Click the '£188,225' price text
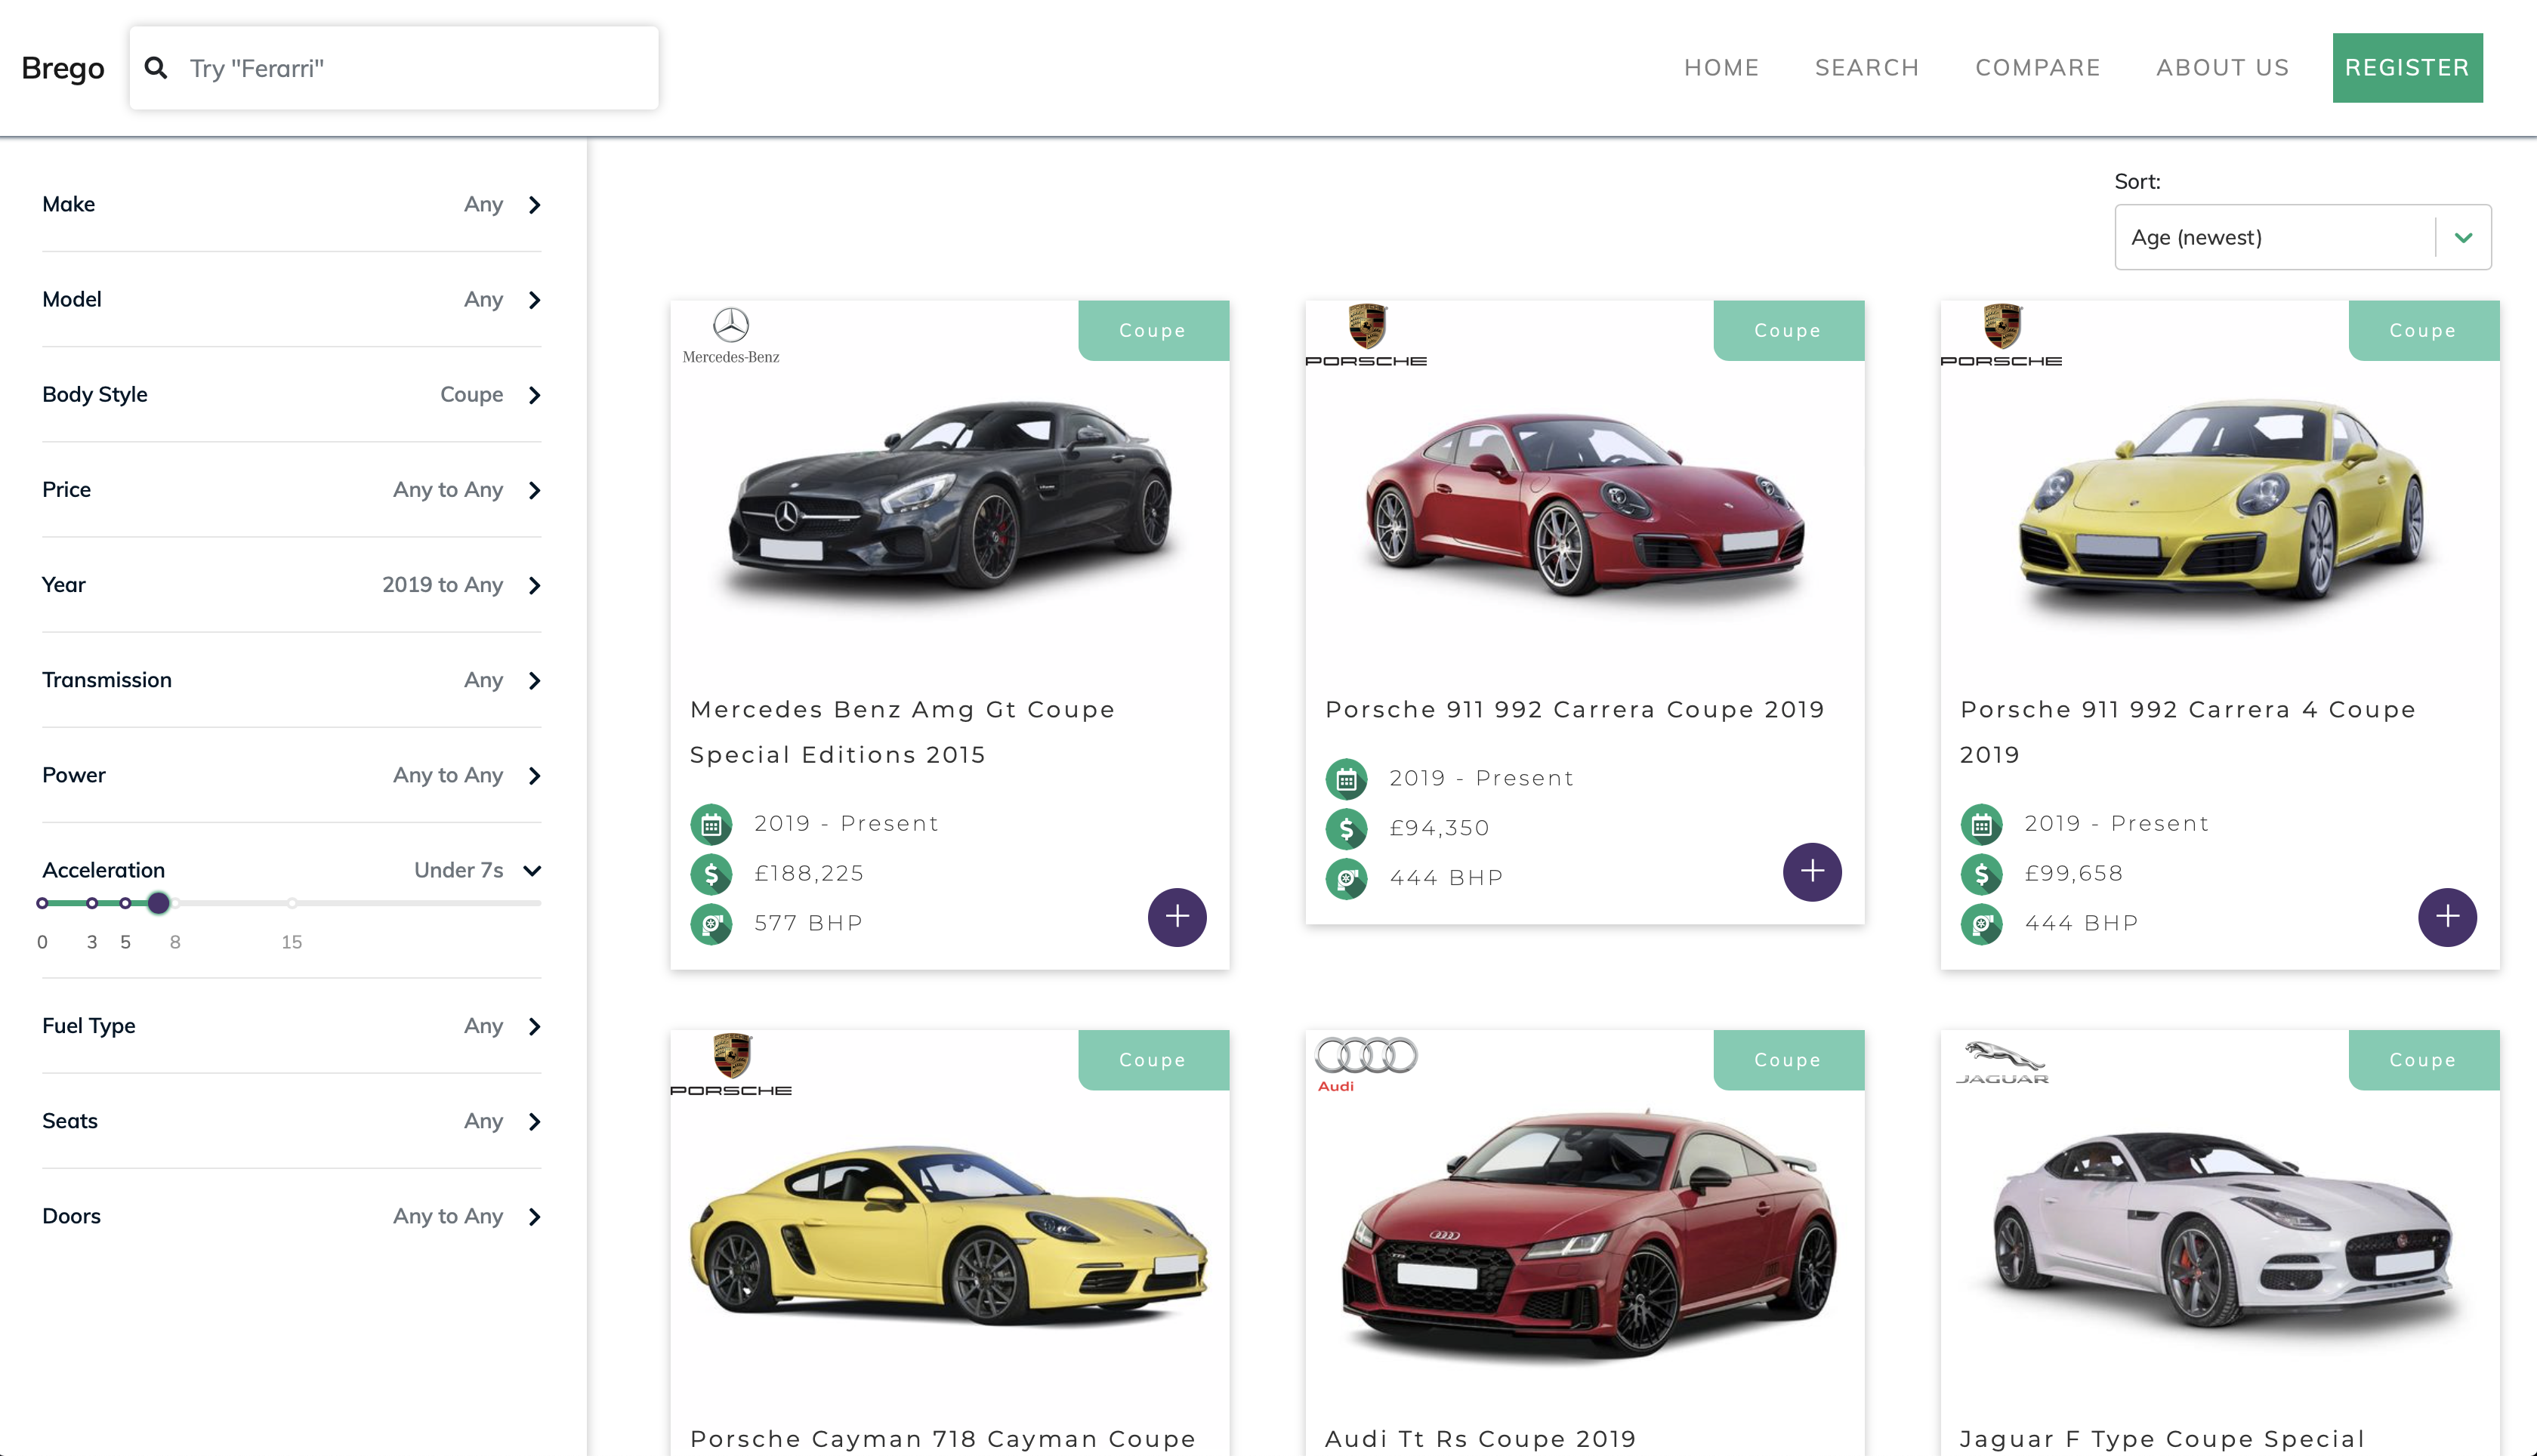This screenshot has width=2537, height=1456. pos(809,874)
